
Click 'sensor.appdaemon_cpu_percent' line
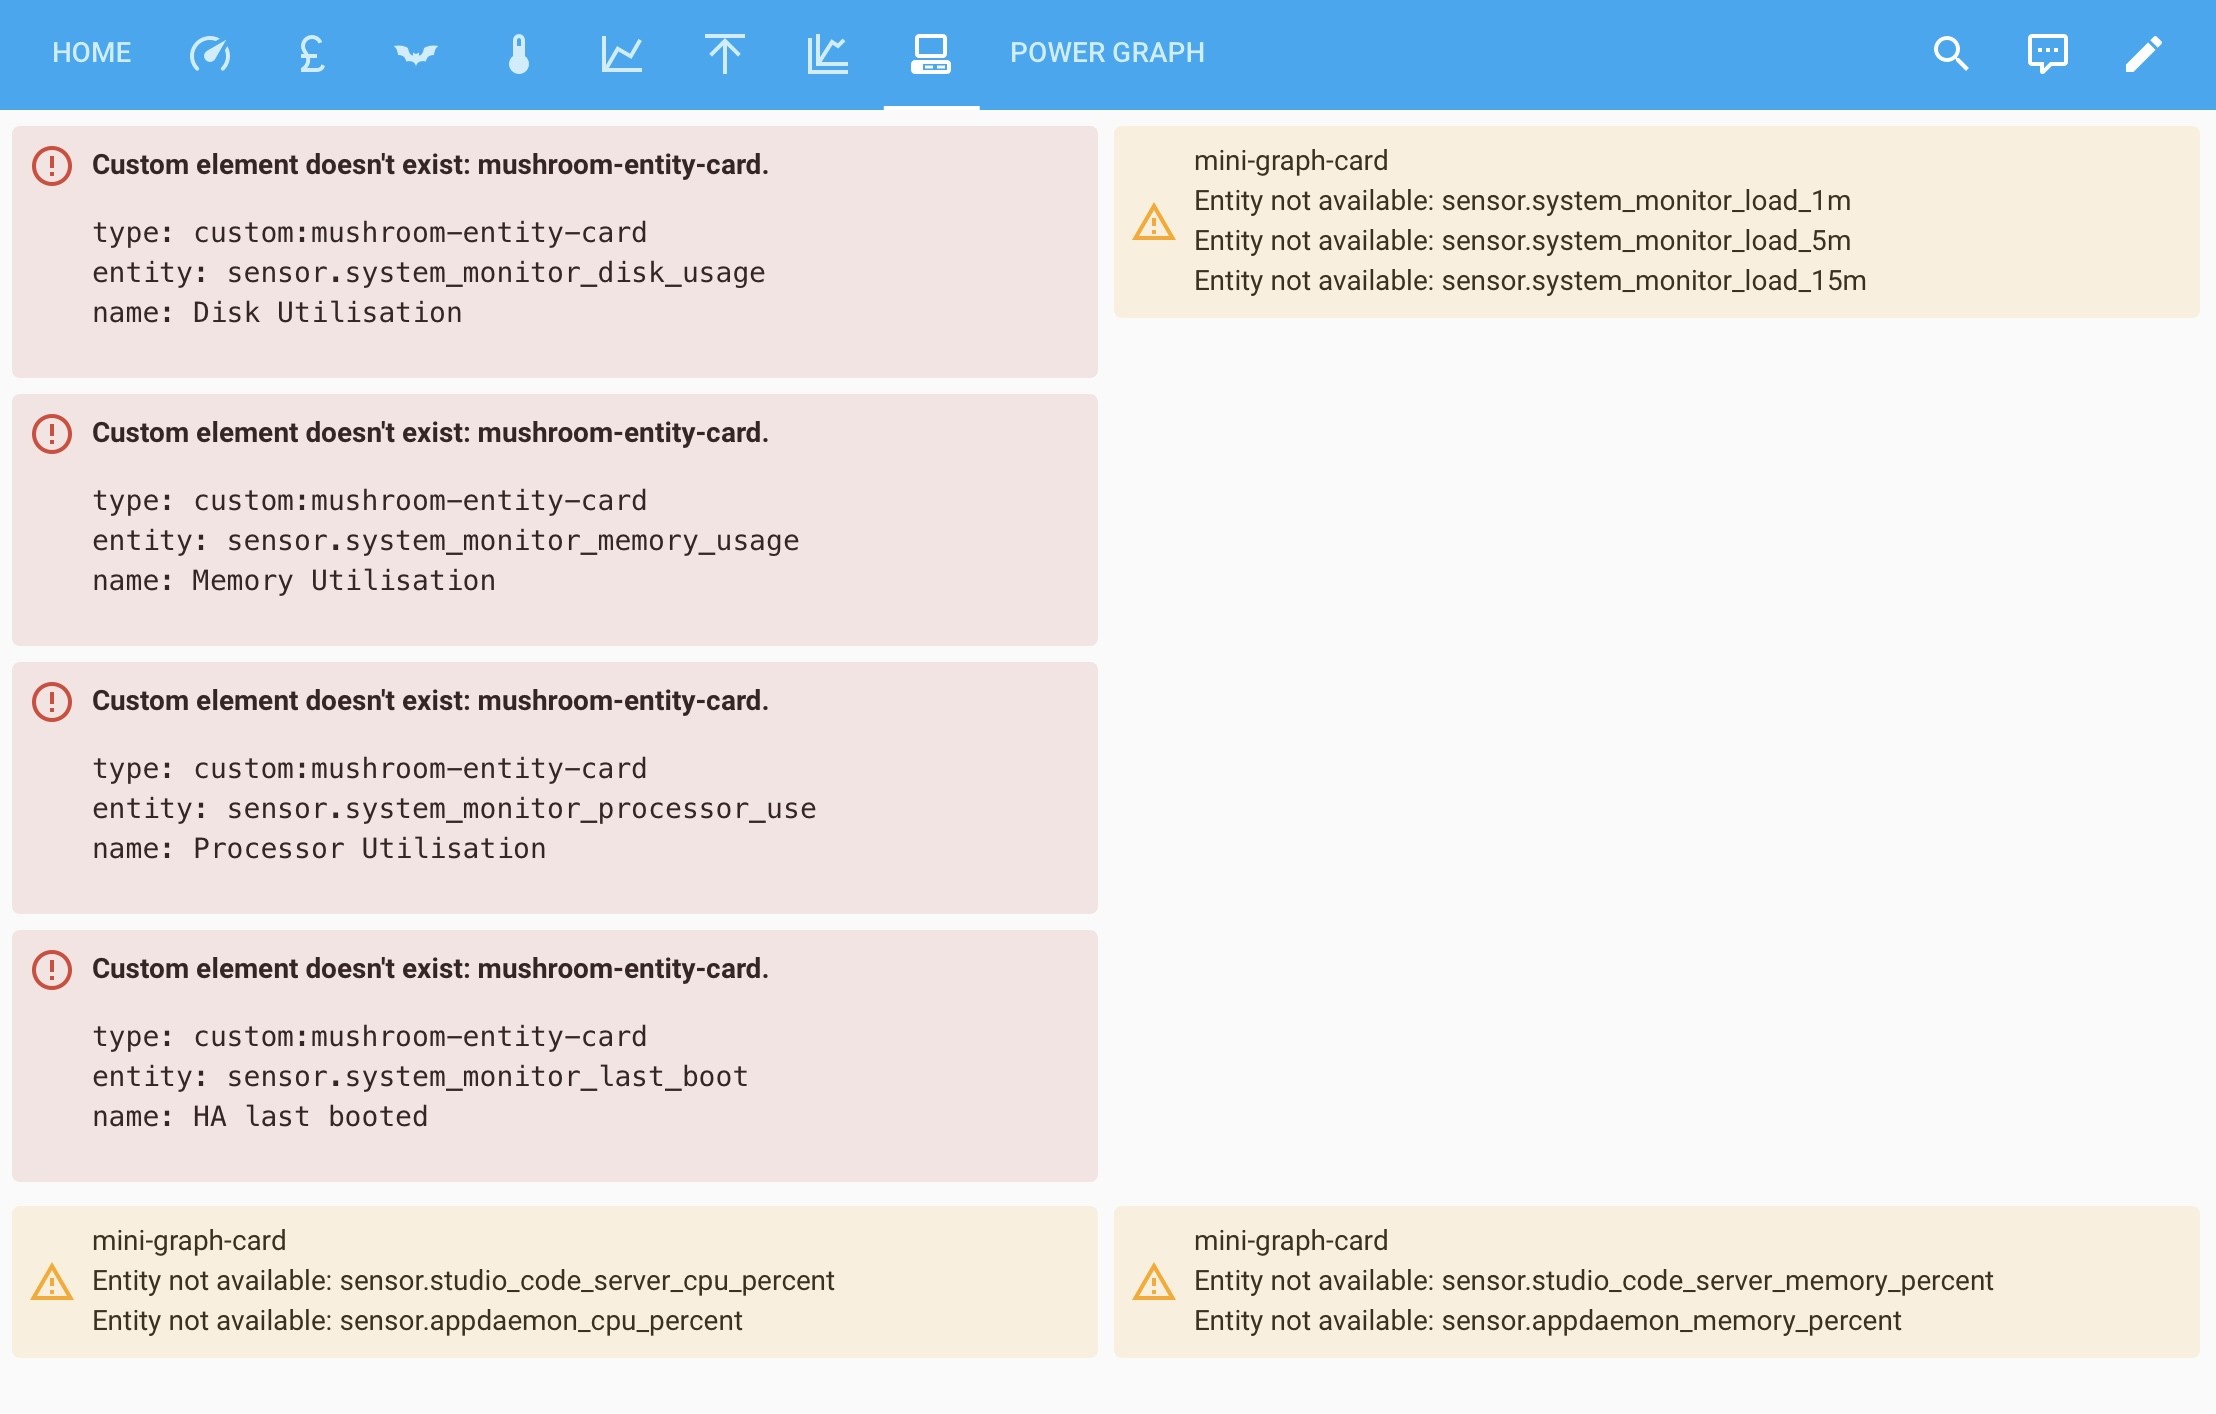click(x=417, y=1321)
